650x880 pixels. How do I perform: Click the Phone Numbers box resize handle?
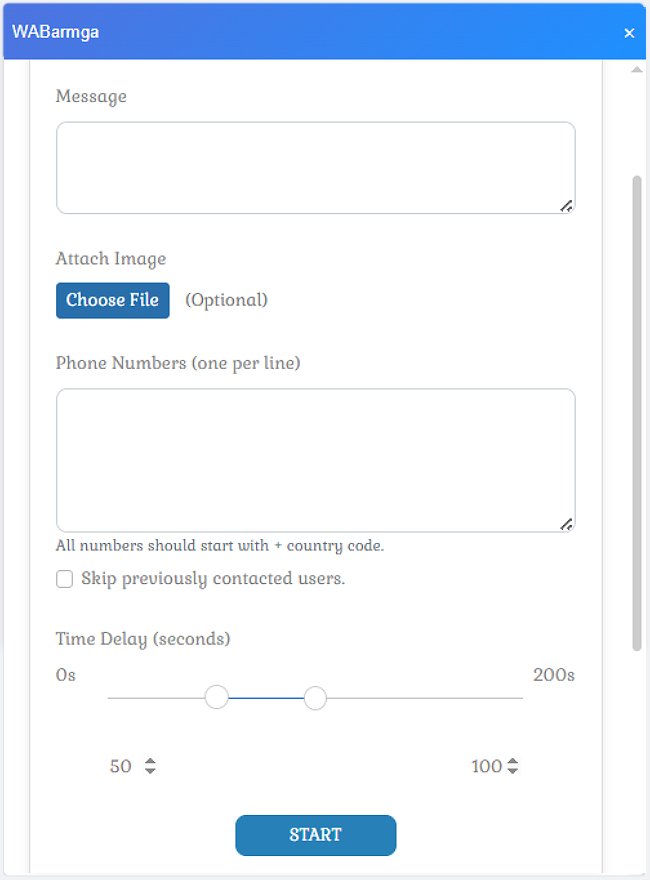(x=566, y=523)
